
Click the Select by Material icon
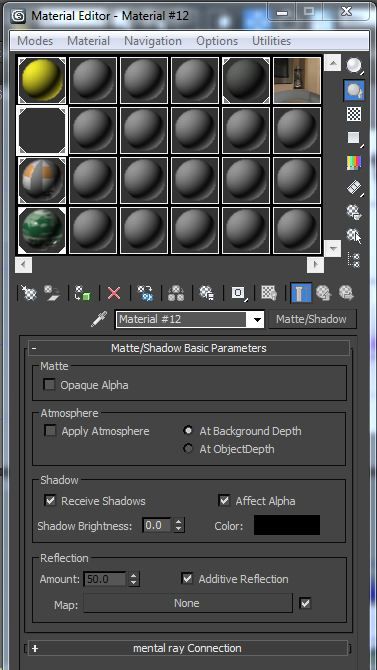pos(354,236)
